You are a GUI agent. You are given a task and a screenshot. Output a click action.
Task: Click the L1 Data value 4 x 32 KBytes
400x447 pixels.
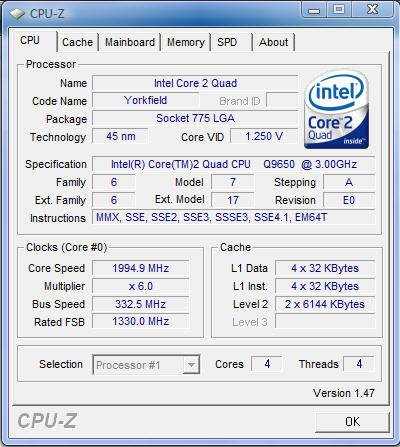325,268
